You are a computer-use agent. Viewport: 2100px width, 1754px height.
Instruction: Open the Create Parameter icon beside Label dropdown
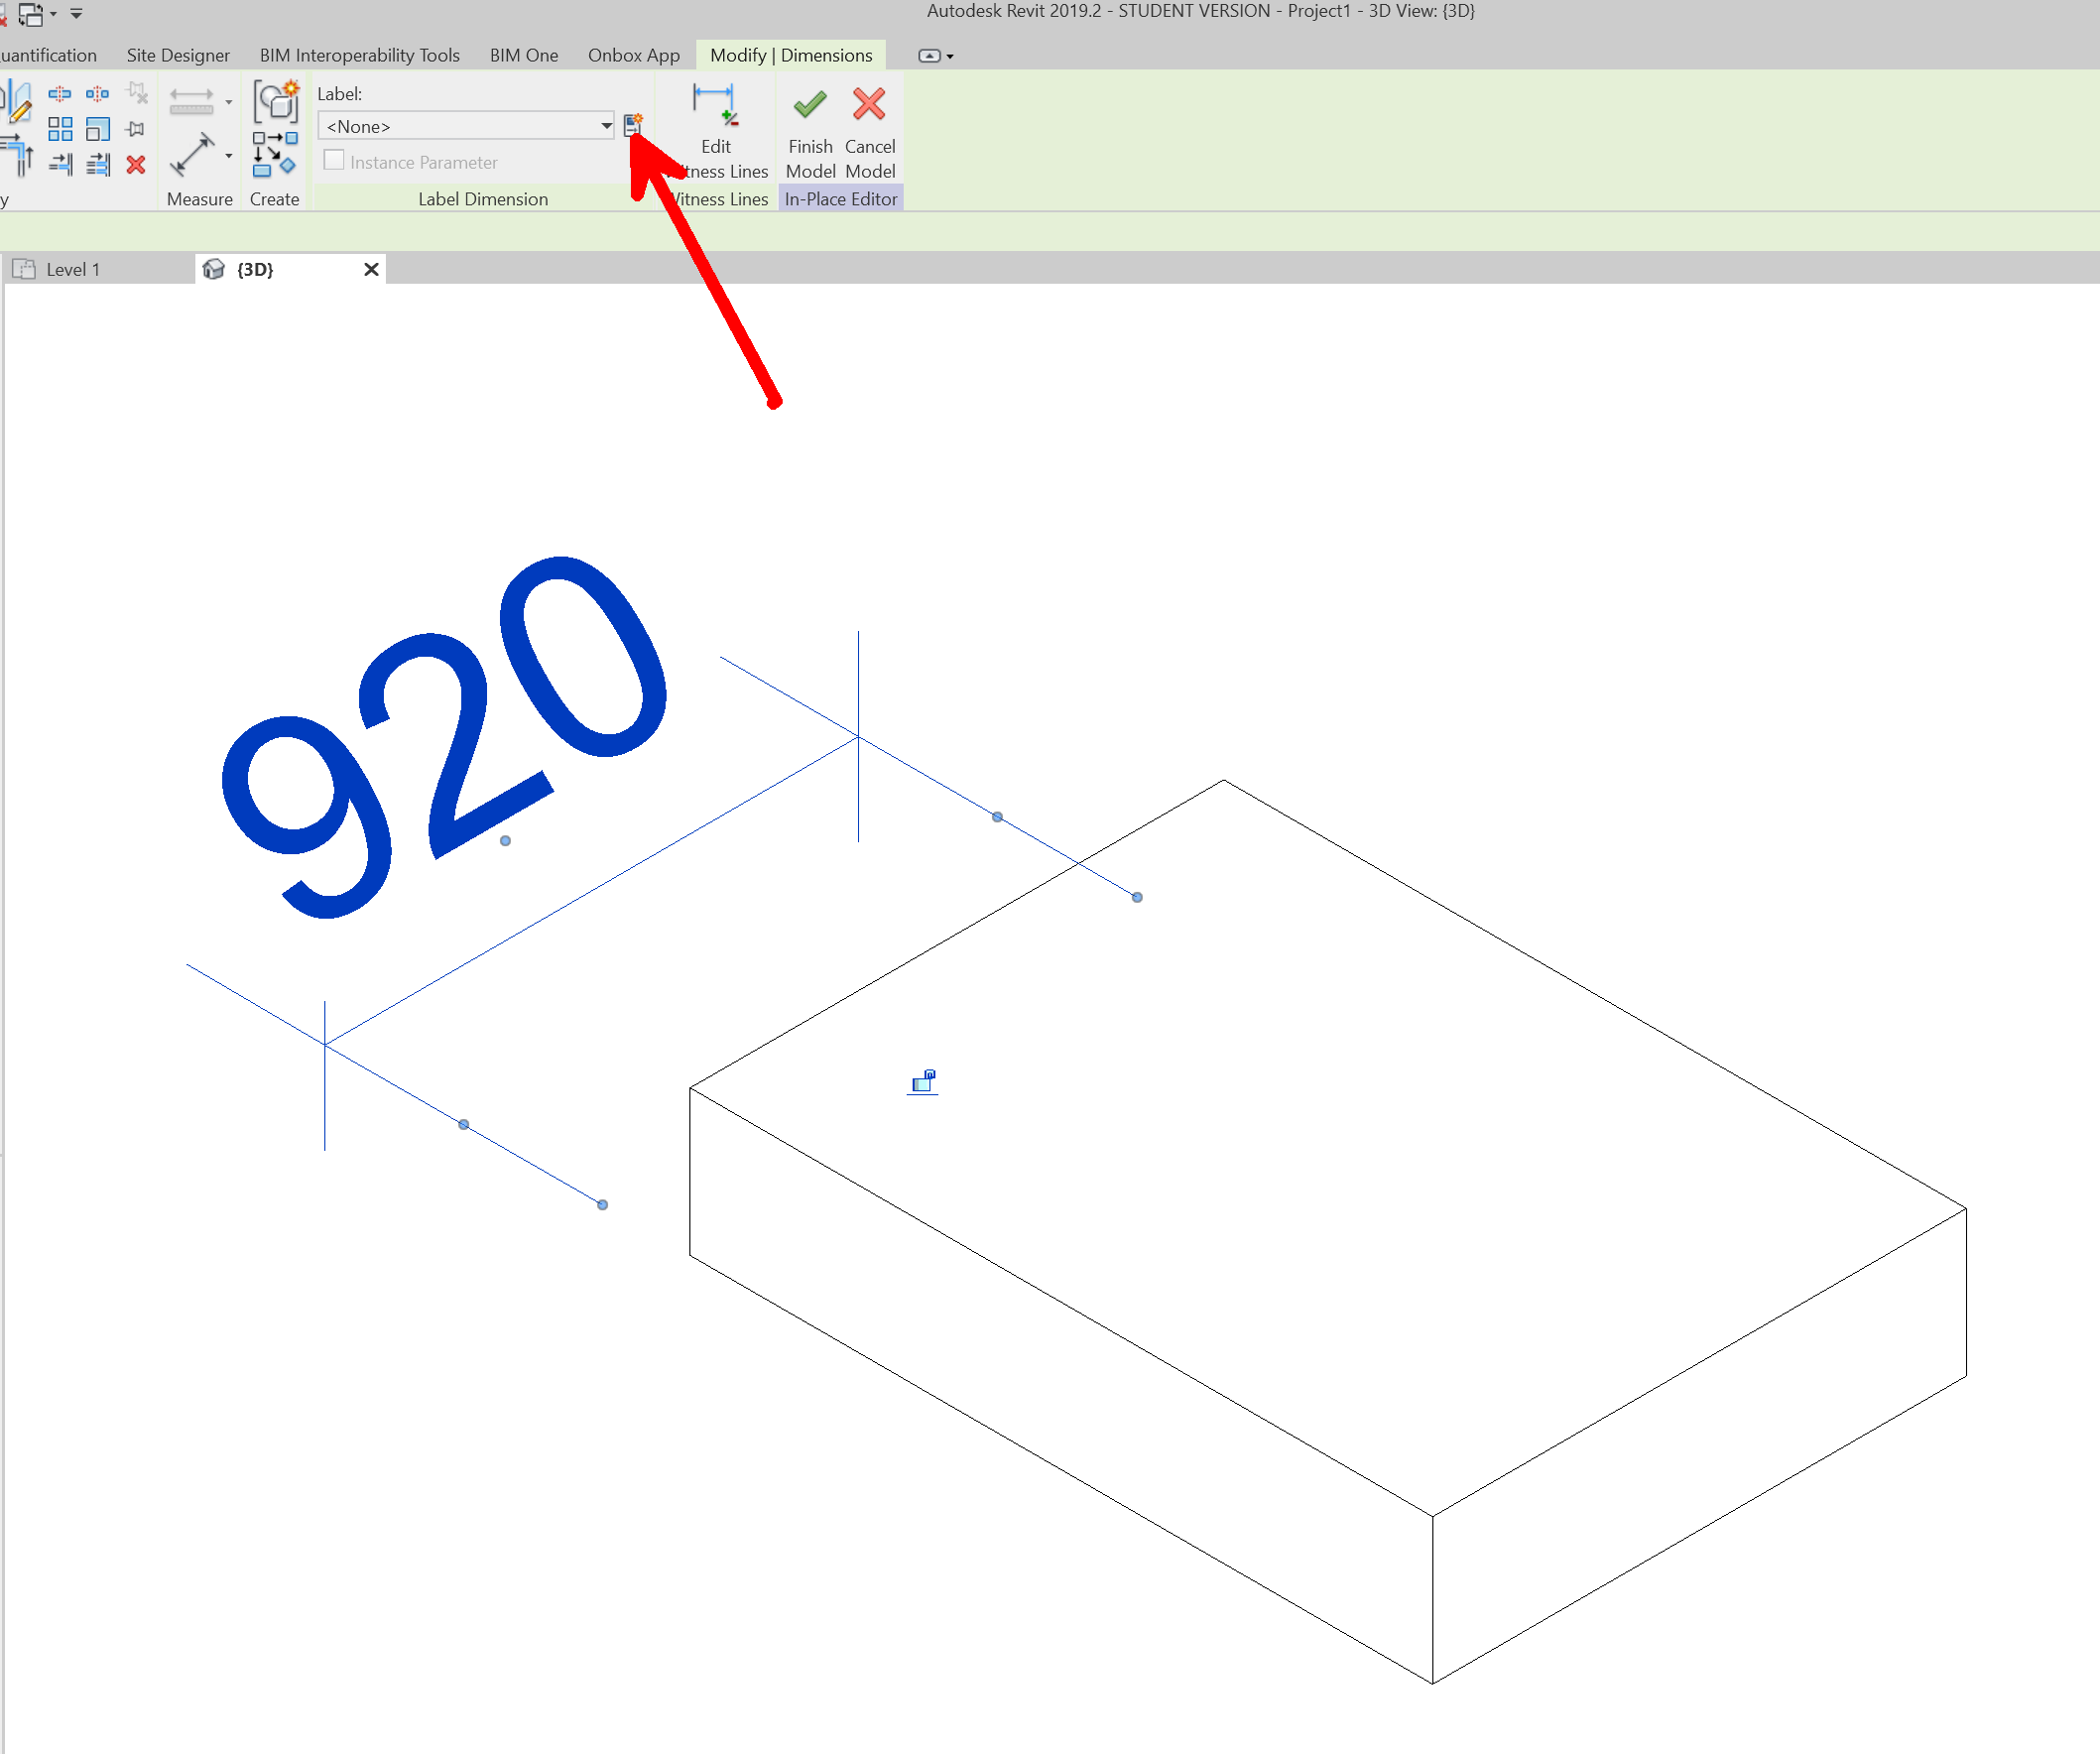pyautogui.click(x=633, y=125)
